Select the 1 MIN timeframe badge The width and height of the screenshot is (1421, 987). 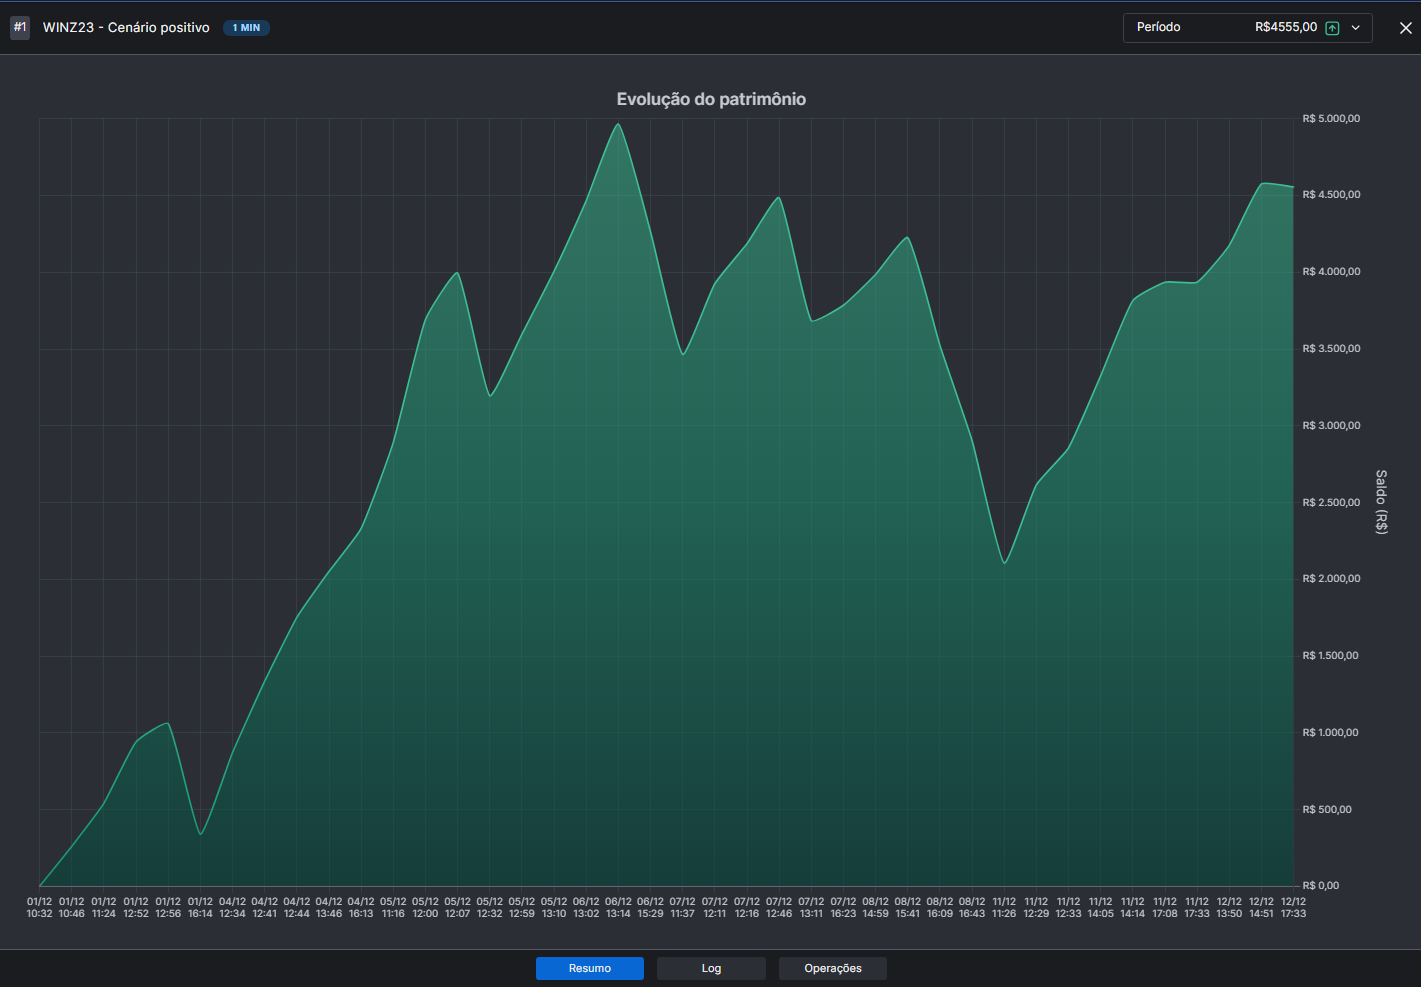(246, 27)
